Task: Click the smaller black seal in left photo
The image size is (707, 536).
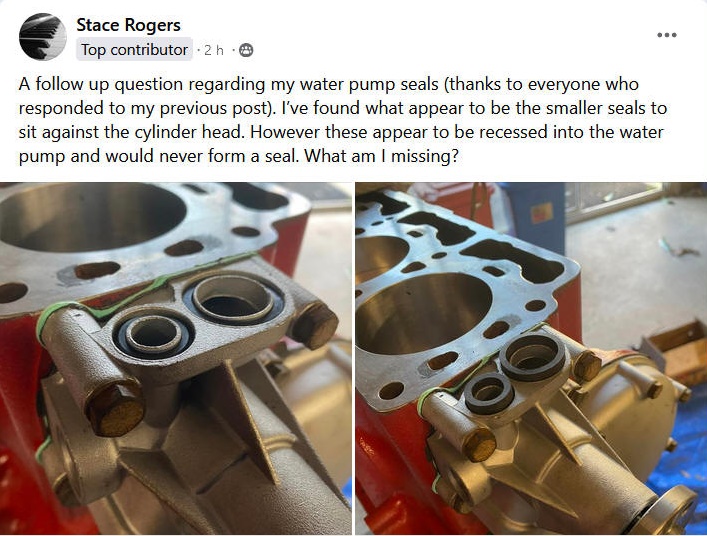Action: click(x=153, y=335)
